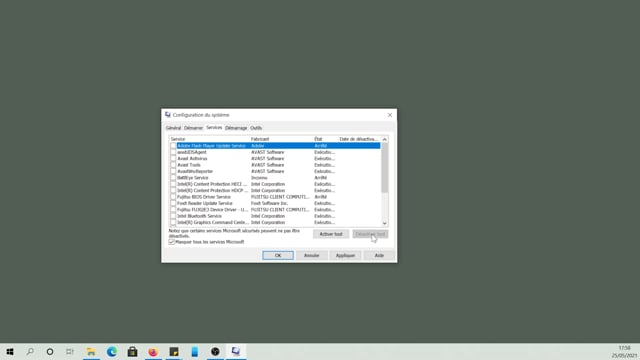640x360 pixels.
Task: Click the Activer tout button
Action: pyautogui.click(x=331, y=234)
